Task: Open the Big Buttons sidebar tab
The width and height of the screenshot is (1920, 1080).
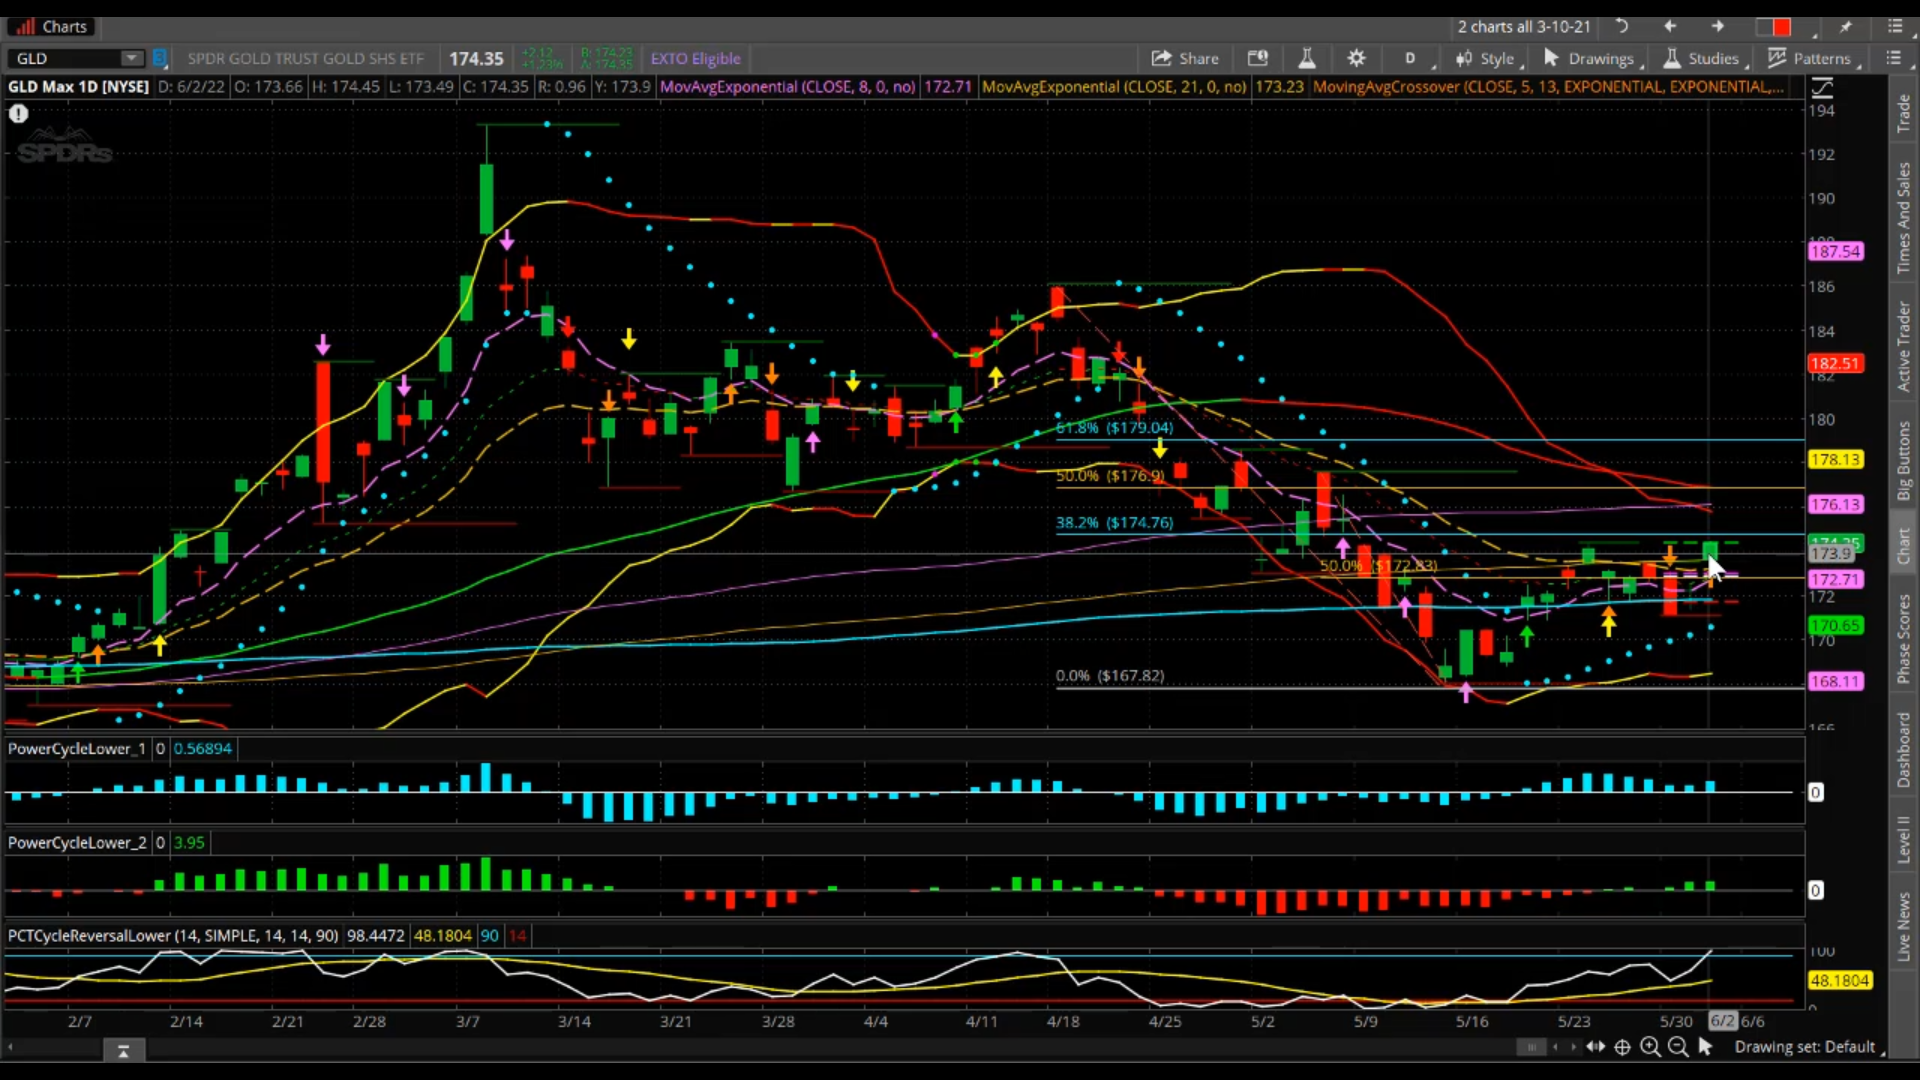Action: coord(1903,460)
